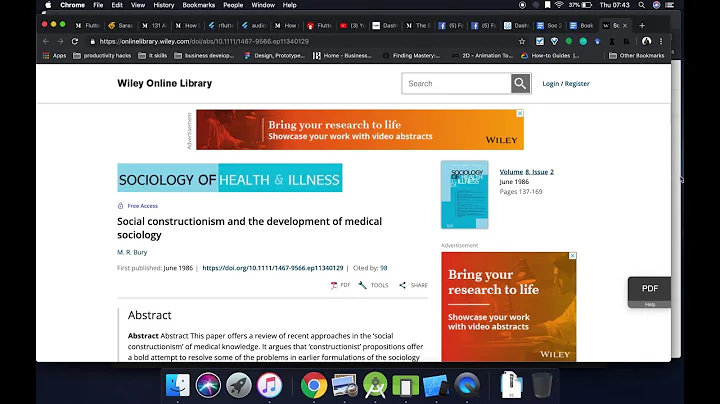720x404 pixels.
Task: Click the journal cover thumbnail
Action: pyautogui.click(x=464, y=195)
